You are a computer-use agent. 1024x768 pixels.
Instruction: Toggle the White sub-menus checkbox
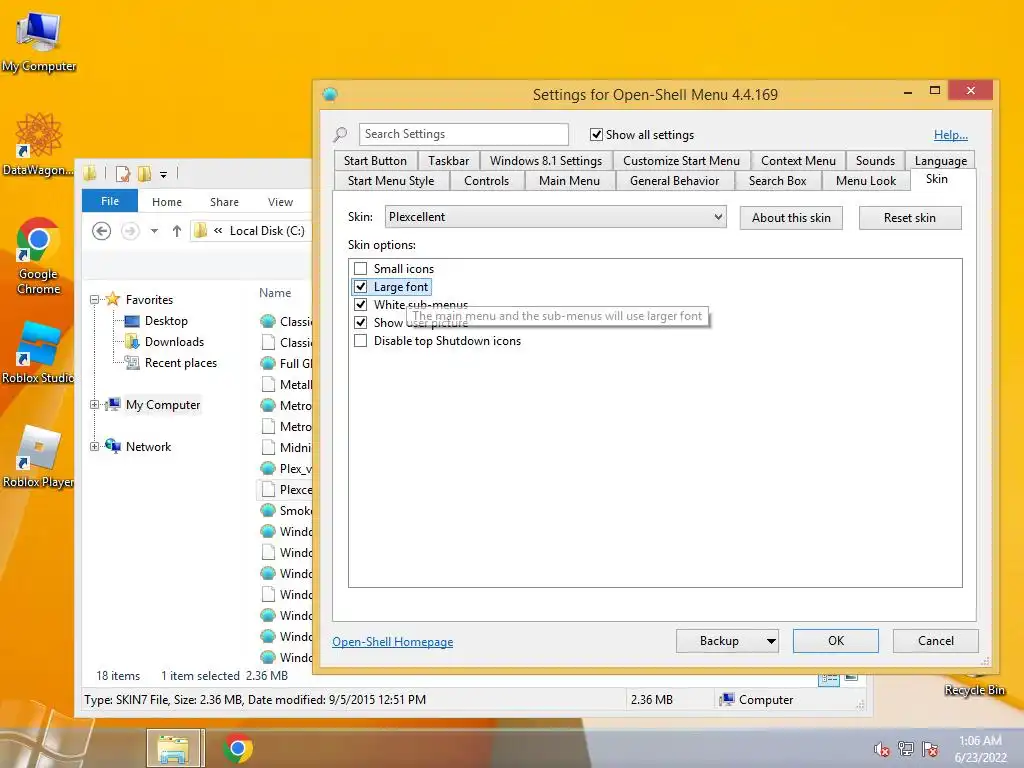tap(360, 304)
